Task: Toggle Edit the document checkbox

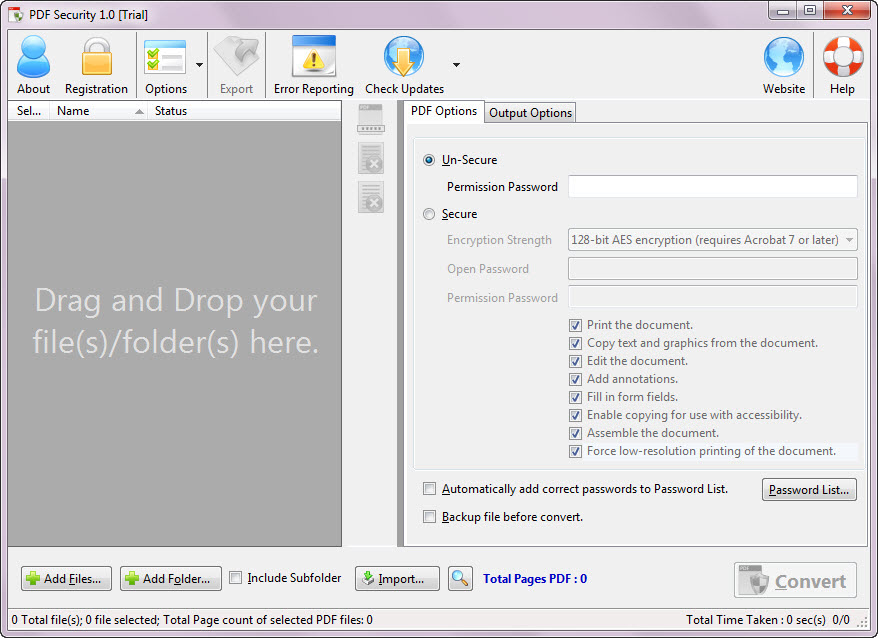Action: point(575,361)
